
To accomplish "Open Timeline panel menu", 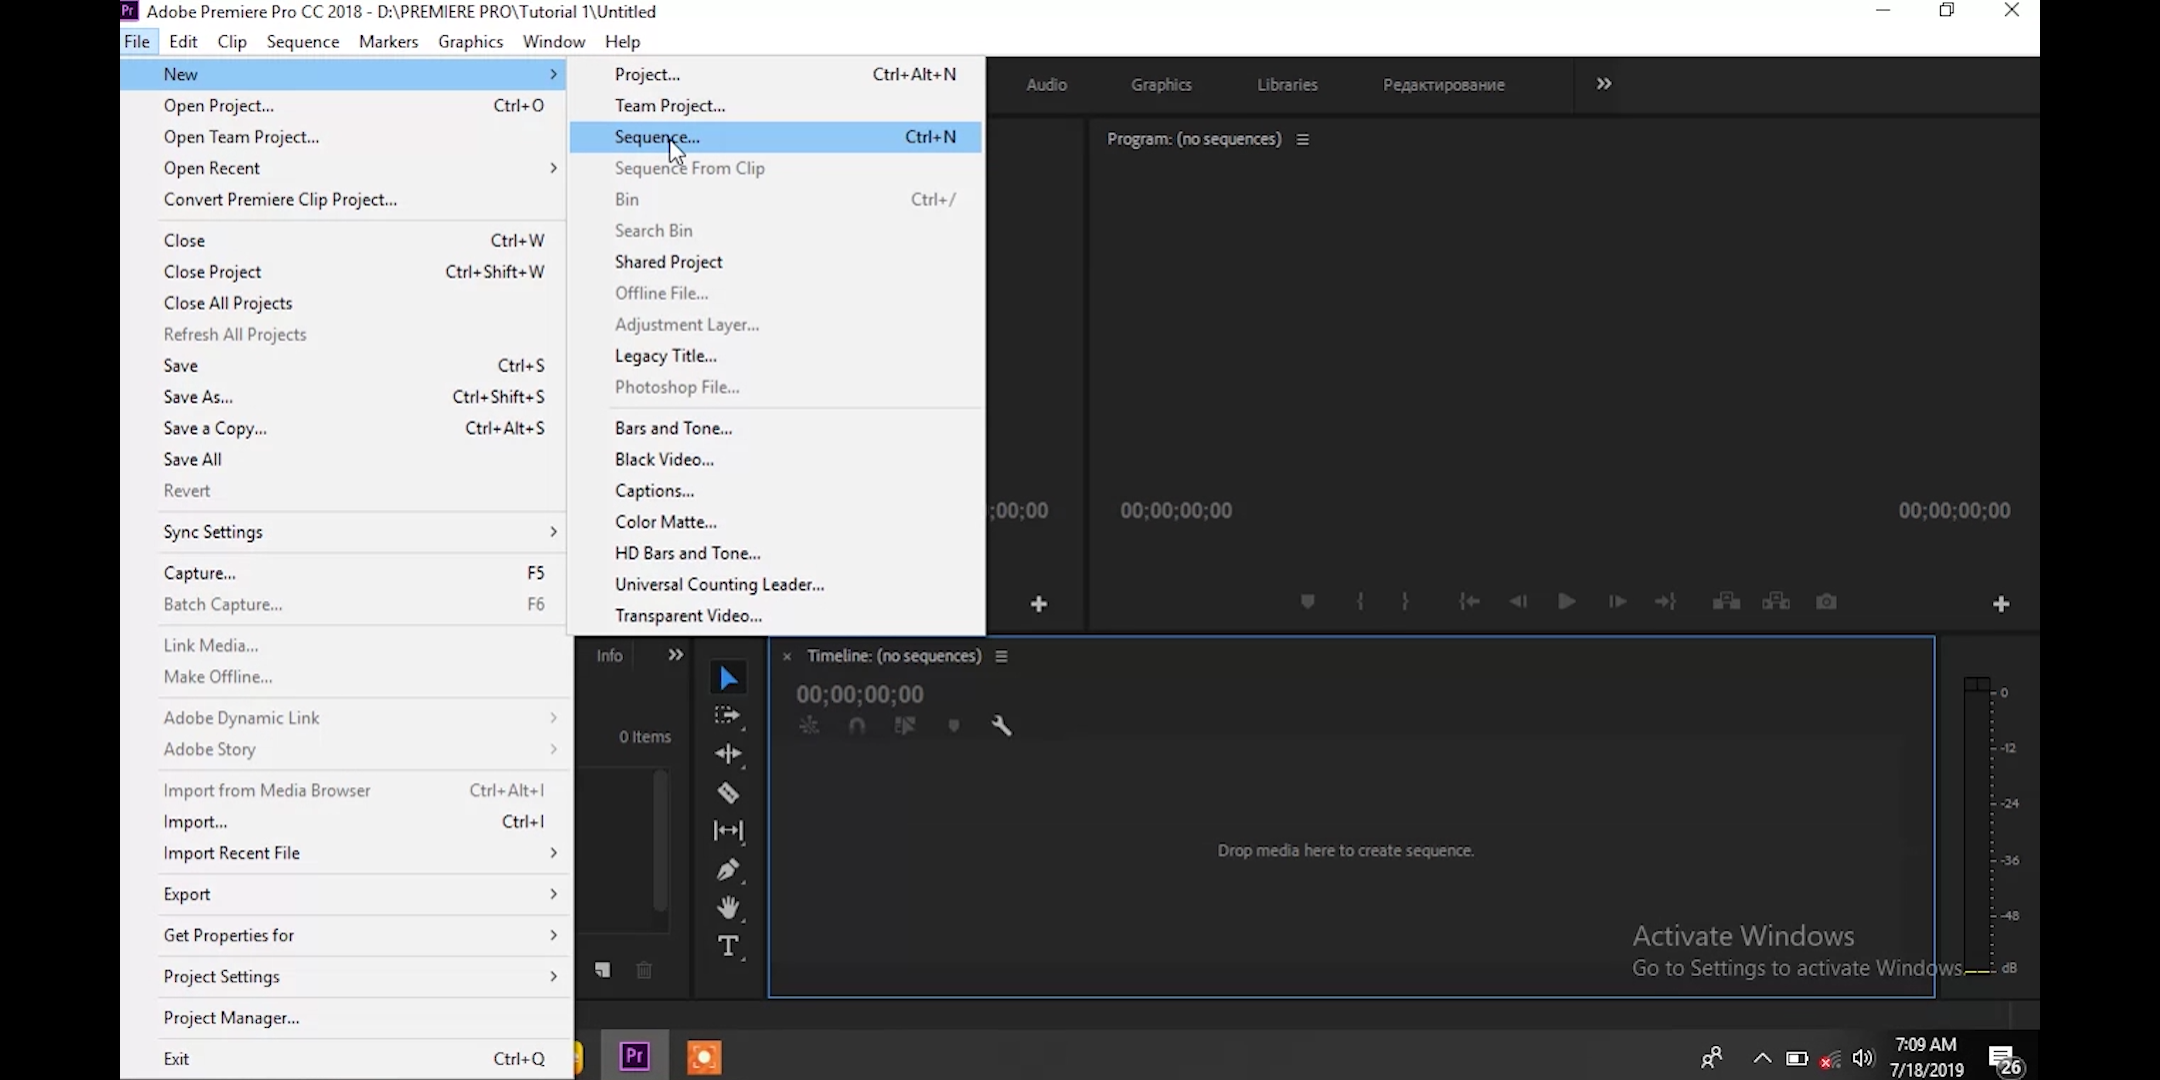I will [x=1001, y=657].
